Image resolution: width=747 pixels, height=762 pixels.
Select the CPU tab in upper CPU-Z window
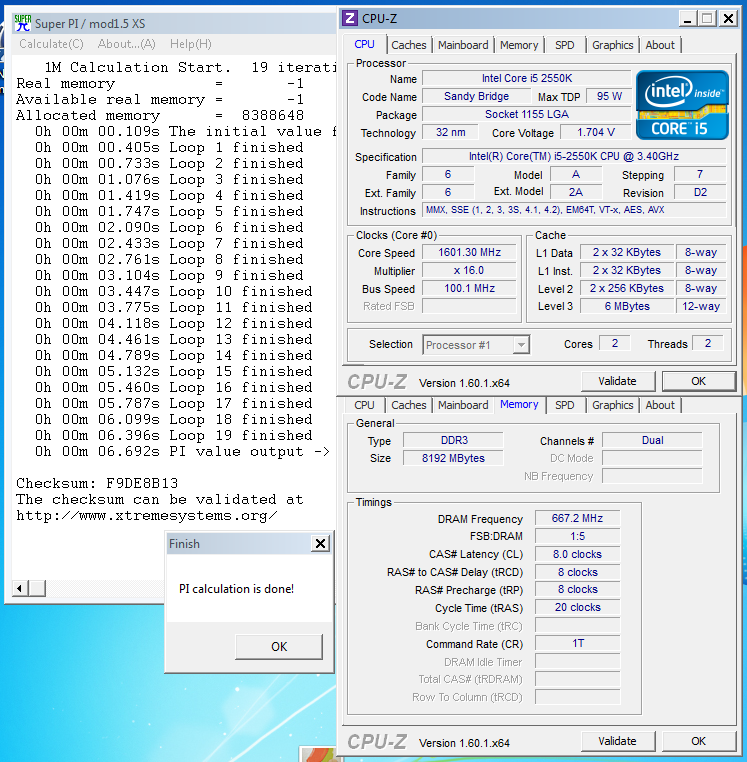click(x=365, y=44)
